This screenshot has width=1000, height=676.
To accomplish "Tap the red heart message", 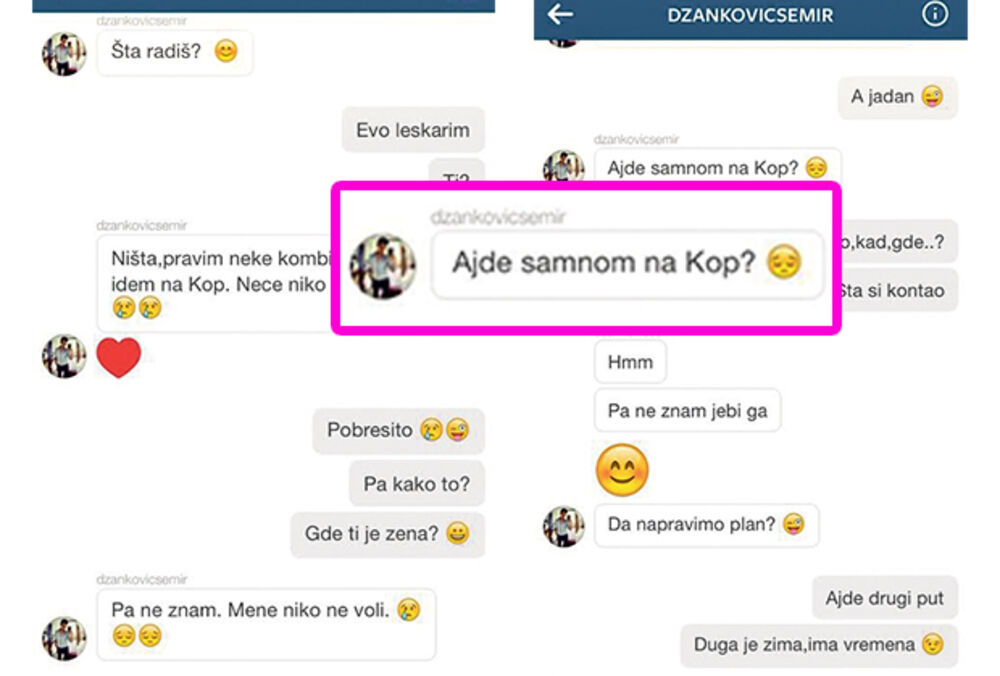I will pyautogui.click(x=119, y=357).
